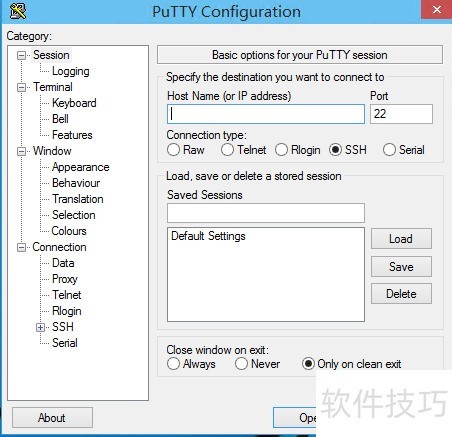Select Default Settings in sessions list
The height and width of the screenshot is (437, 452).
(208, 236)
